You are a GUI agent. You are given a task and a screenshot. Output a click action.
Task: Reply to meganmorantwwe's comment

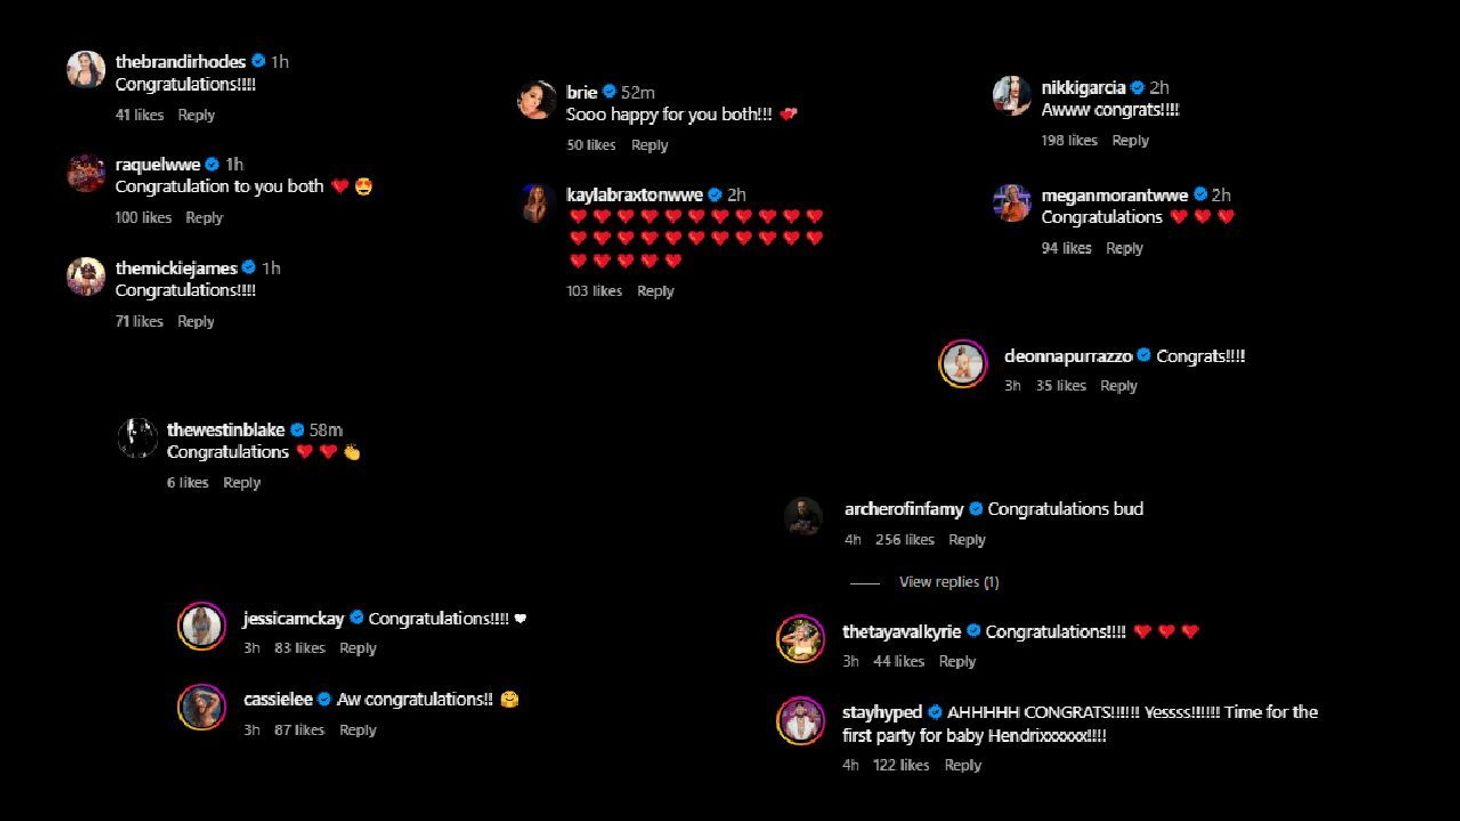(x=1124, y=248)
